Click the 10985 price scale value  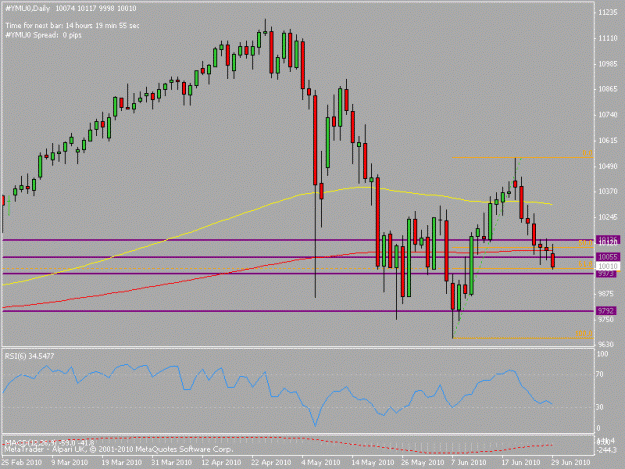(x=607, y=64)
